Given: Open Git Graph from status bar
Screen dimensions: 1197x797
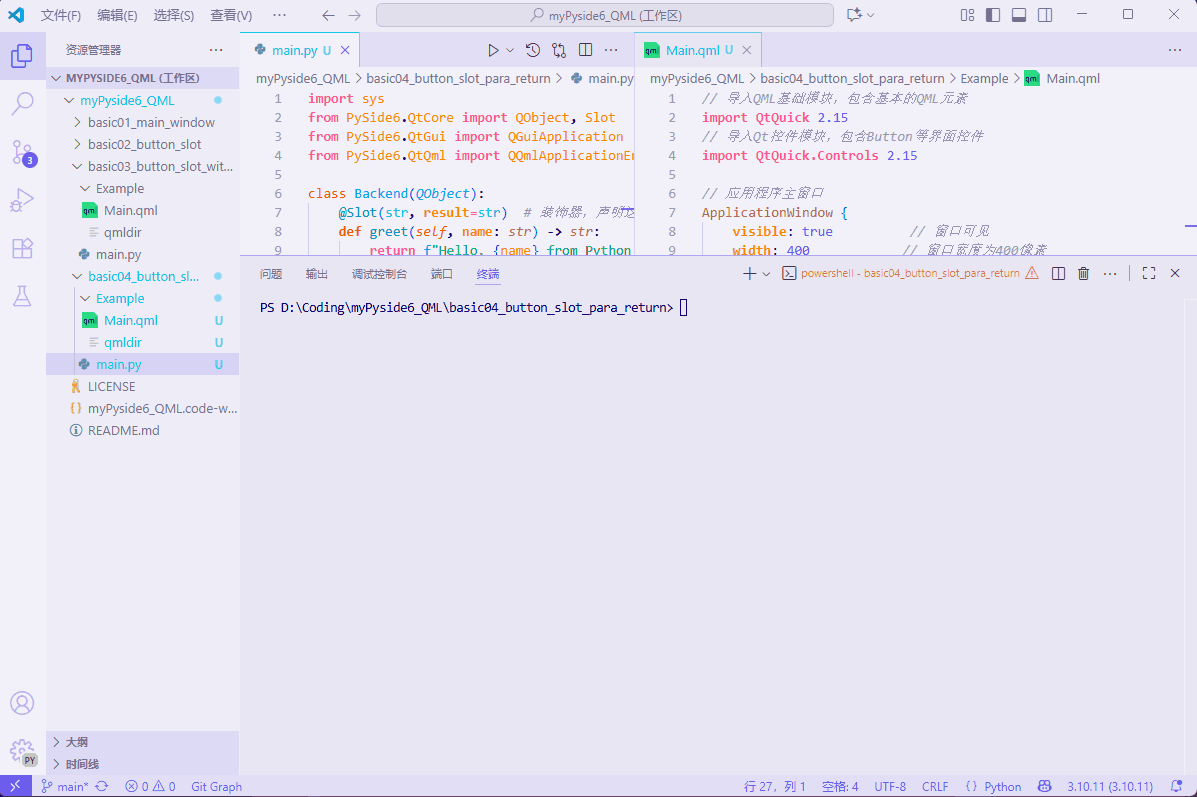Looking at the screenshot, I should click(216, 786).
